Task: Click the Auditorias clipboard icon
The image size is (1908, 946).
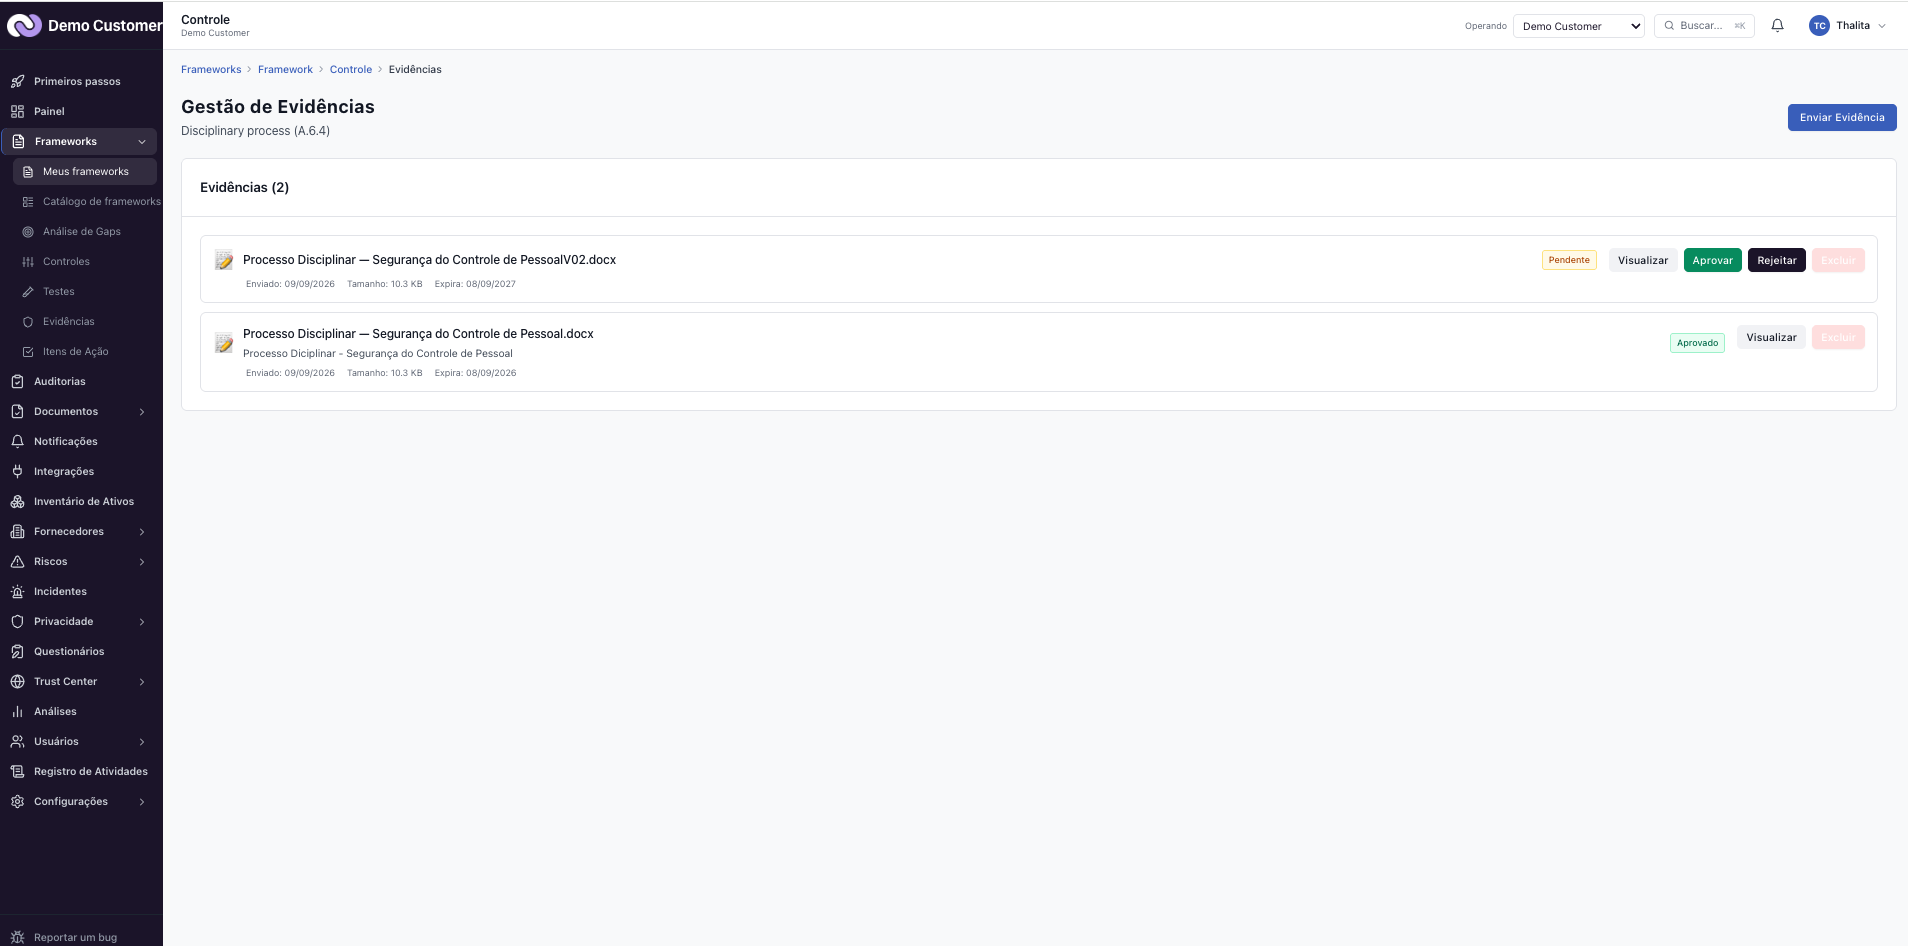Action: tap(17, 381)
